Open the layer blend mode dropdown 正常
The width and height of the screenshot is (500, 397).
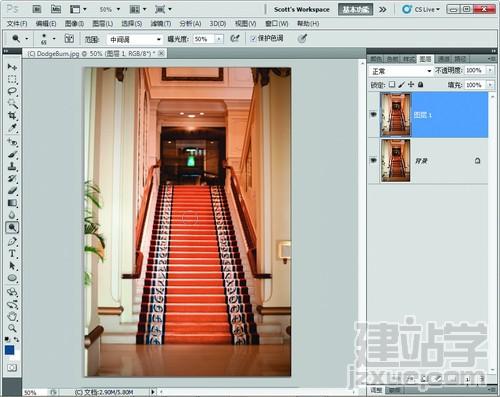coord(401,71)
